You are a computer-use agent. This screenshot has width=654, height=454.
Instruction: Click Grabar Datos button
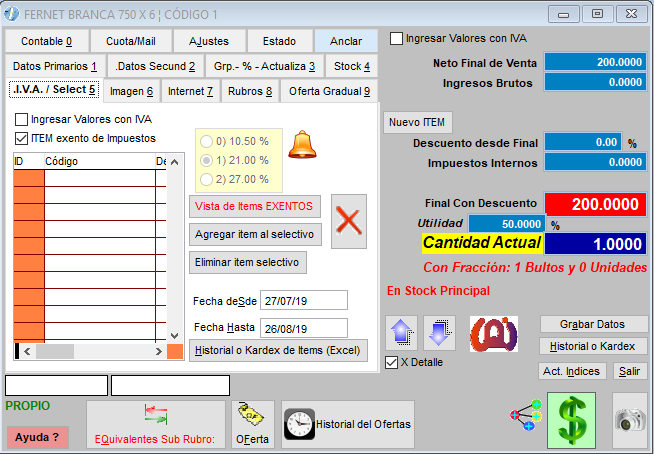[593, 324]
